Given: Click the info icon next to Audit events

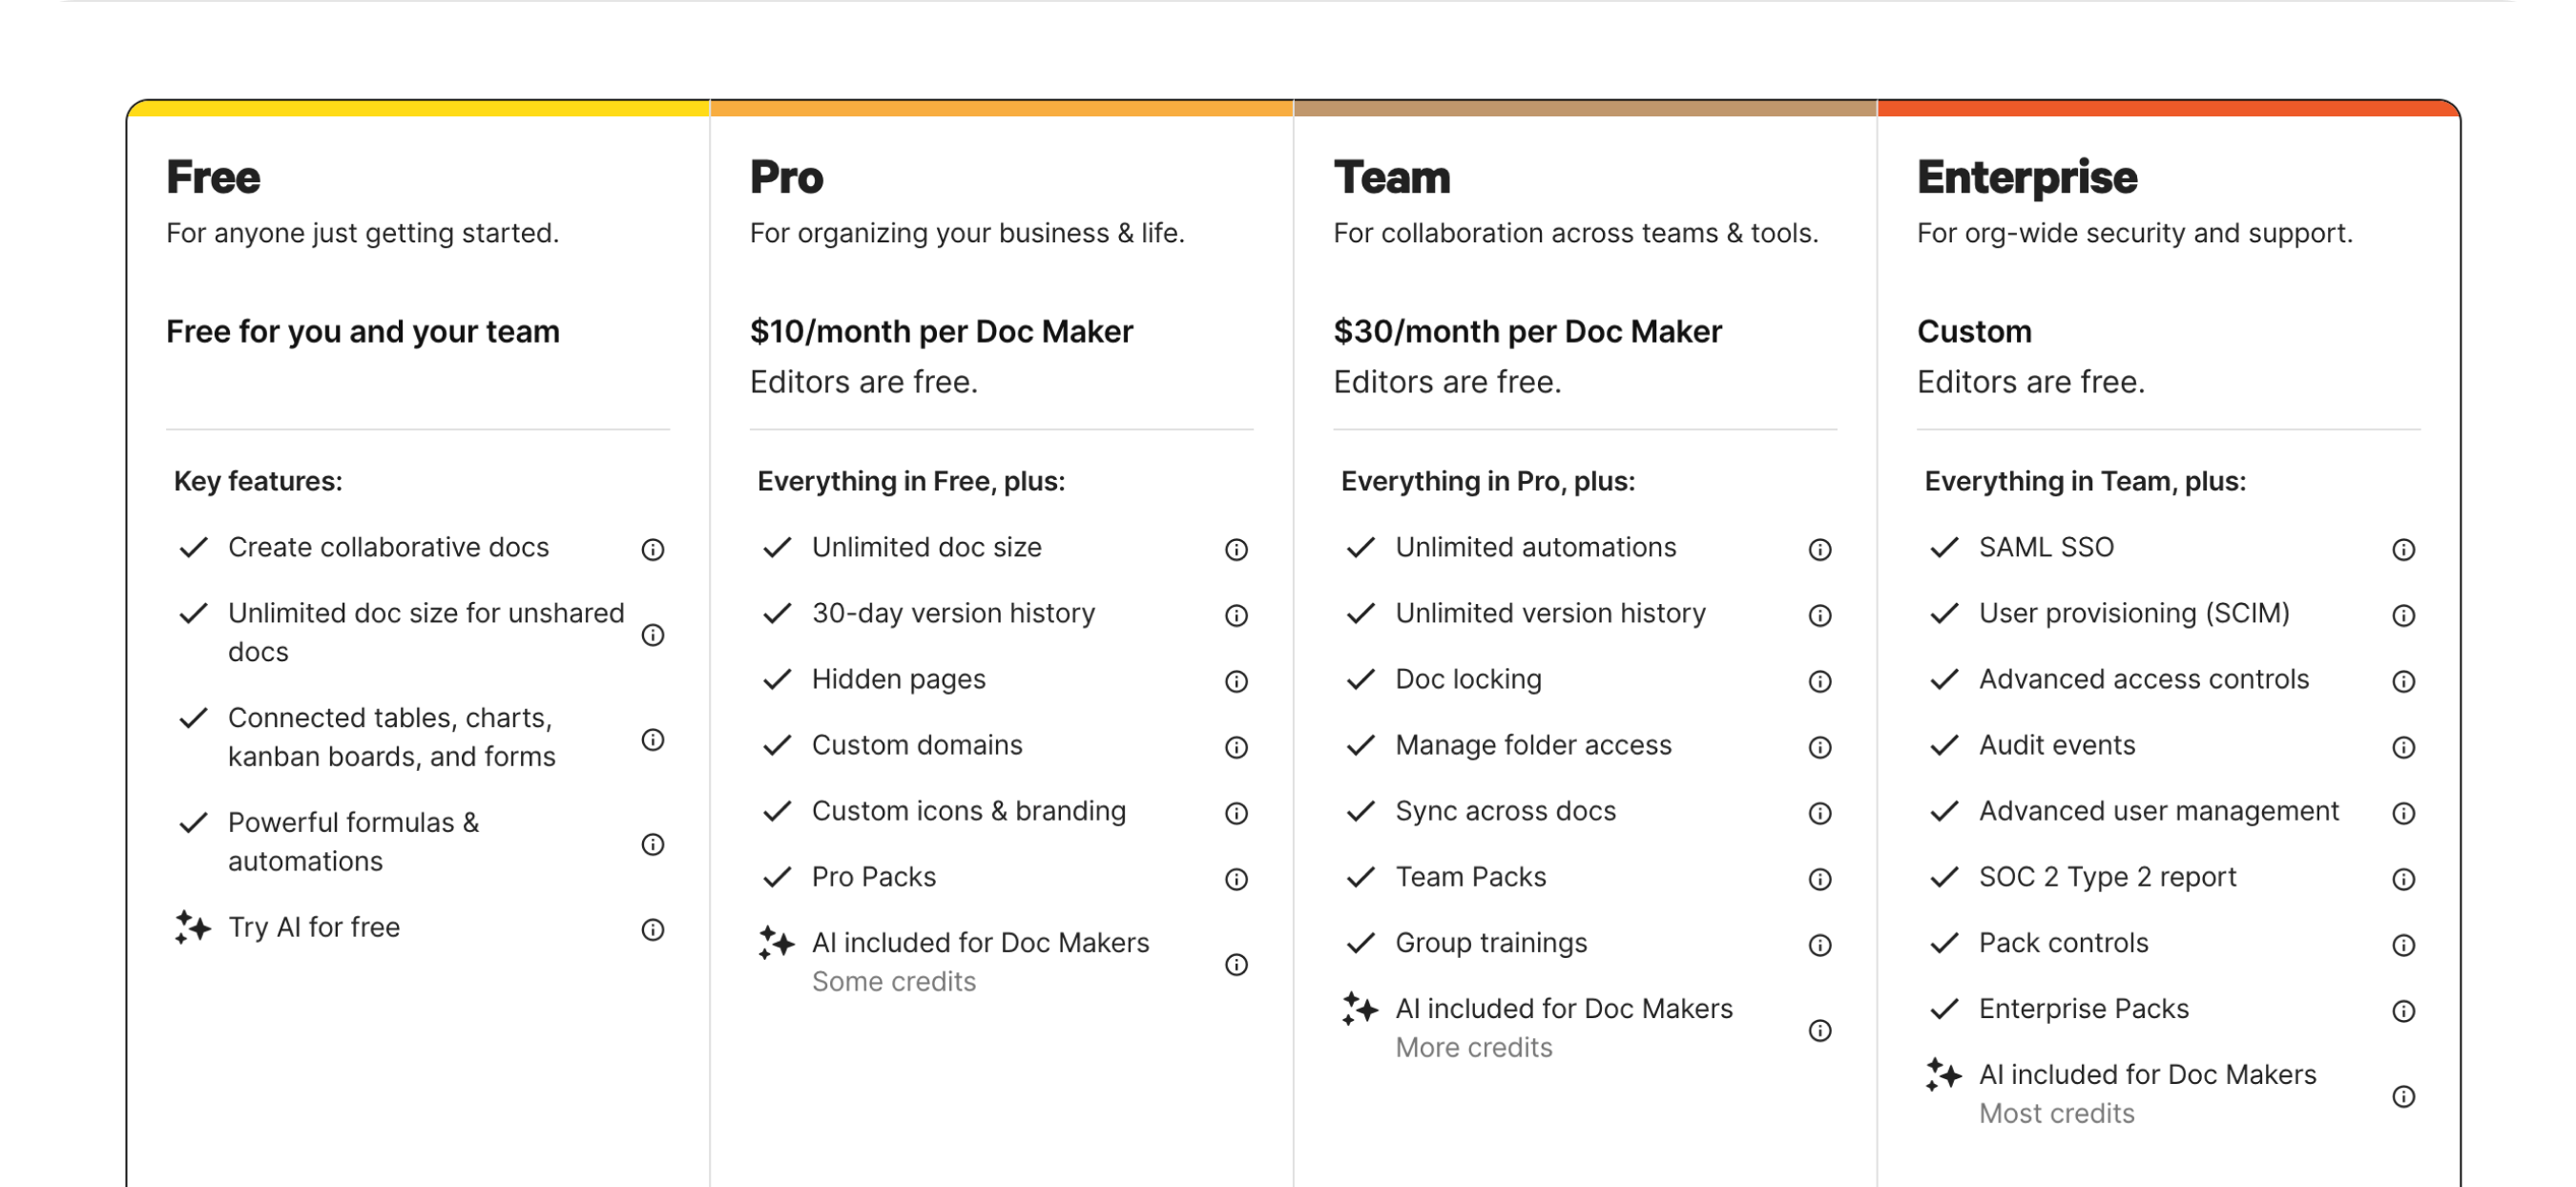Looking at the screenshot, I should pos(2404,747).
